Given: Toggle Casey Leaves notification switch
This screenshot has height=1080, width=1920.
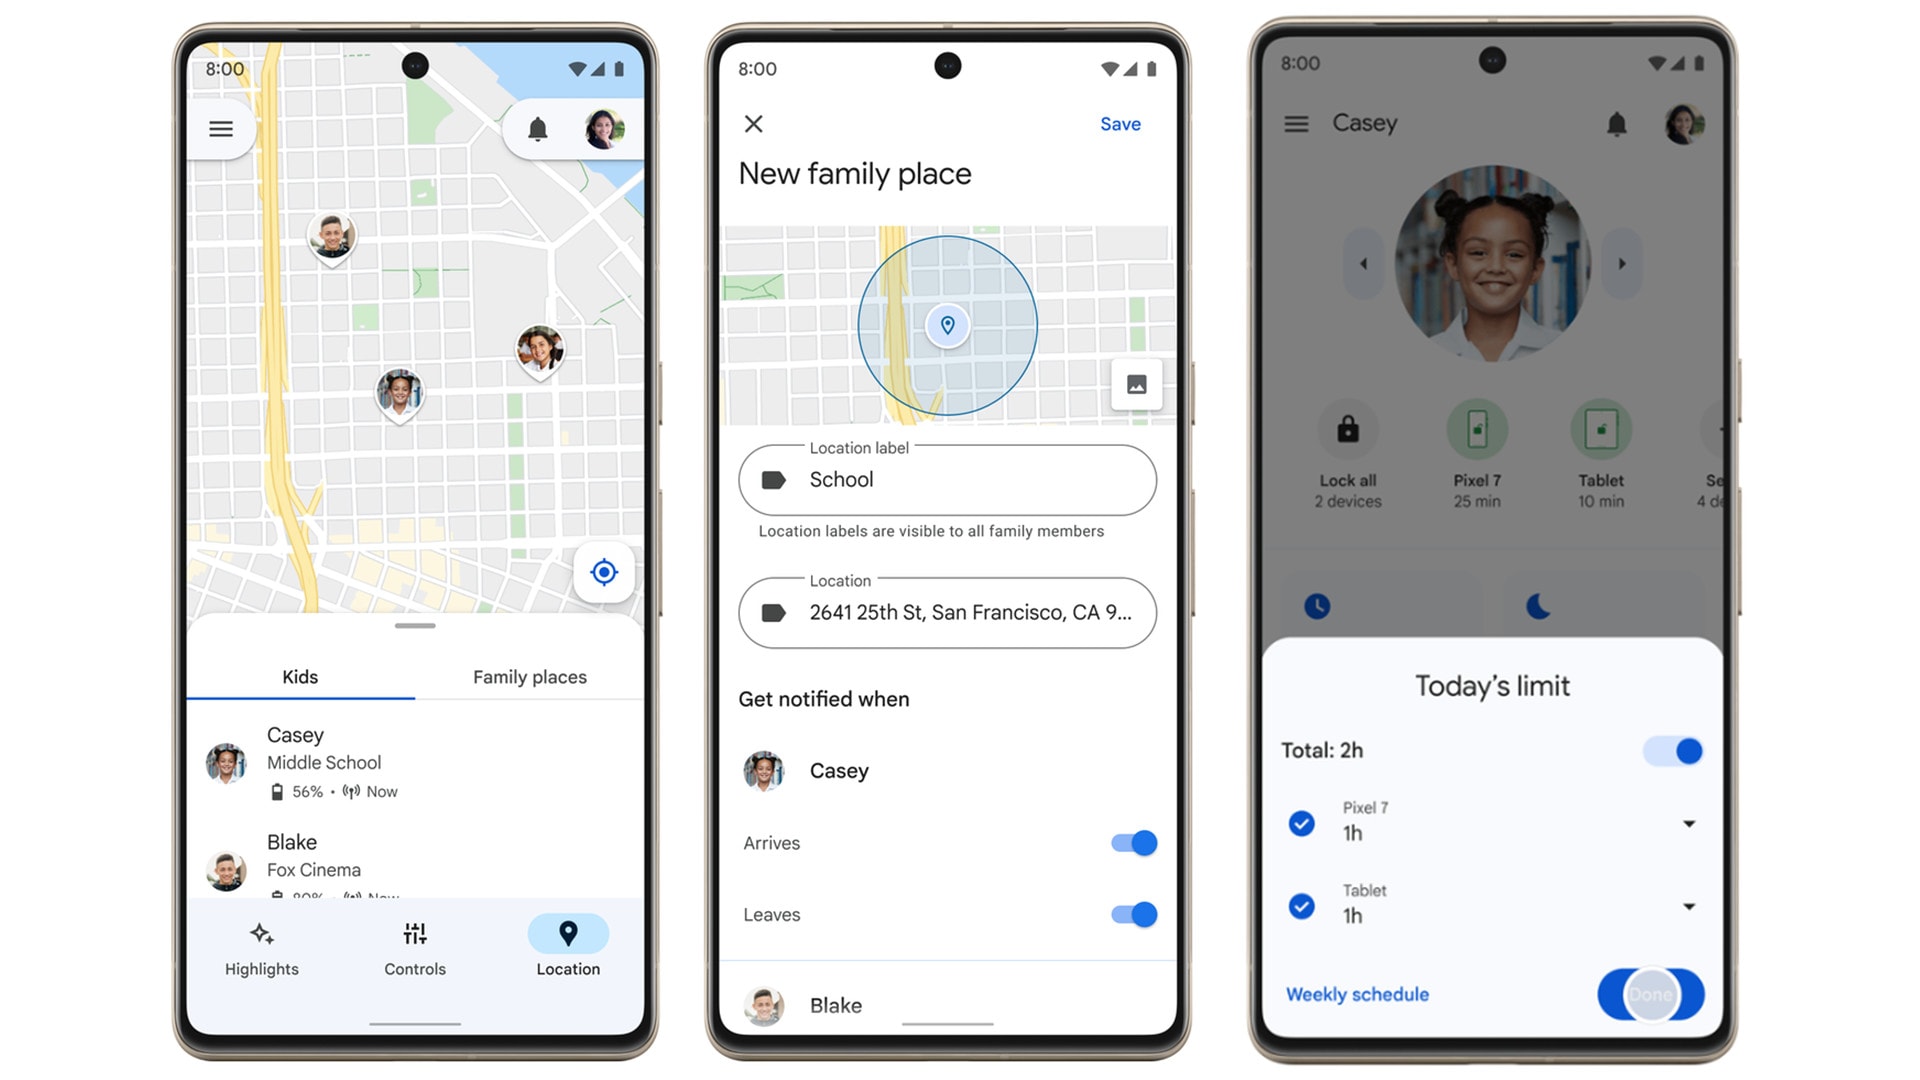Looking at the screenshot, I should (x=1130, y=915).
